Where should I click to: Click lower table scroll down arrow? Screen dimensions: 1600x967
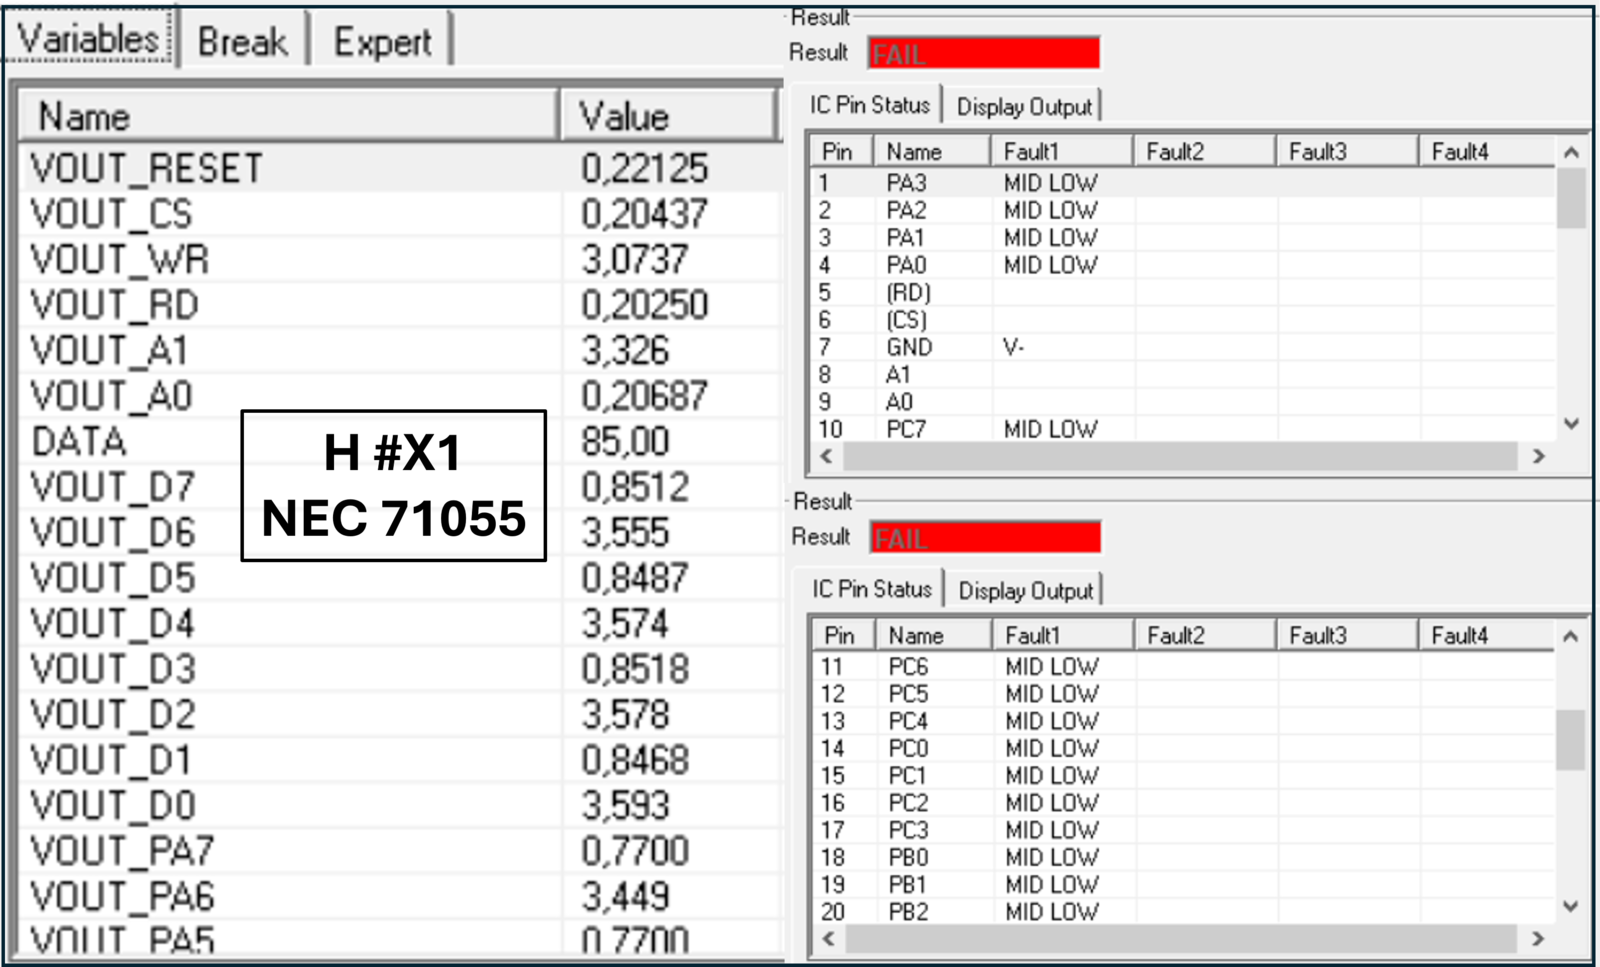tap(1571, 907)
